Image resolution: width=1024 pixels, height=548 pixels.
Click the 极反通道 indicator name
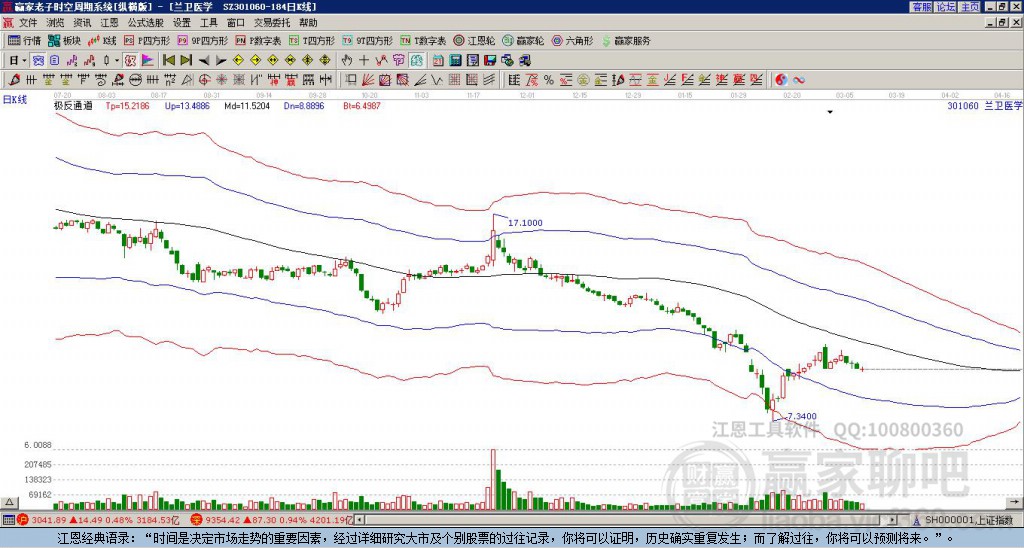point(73,105)
